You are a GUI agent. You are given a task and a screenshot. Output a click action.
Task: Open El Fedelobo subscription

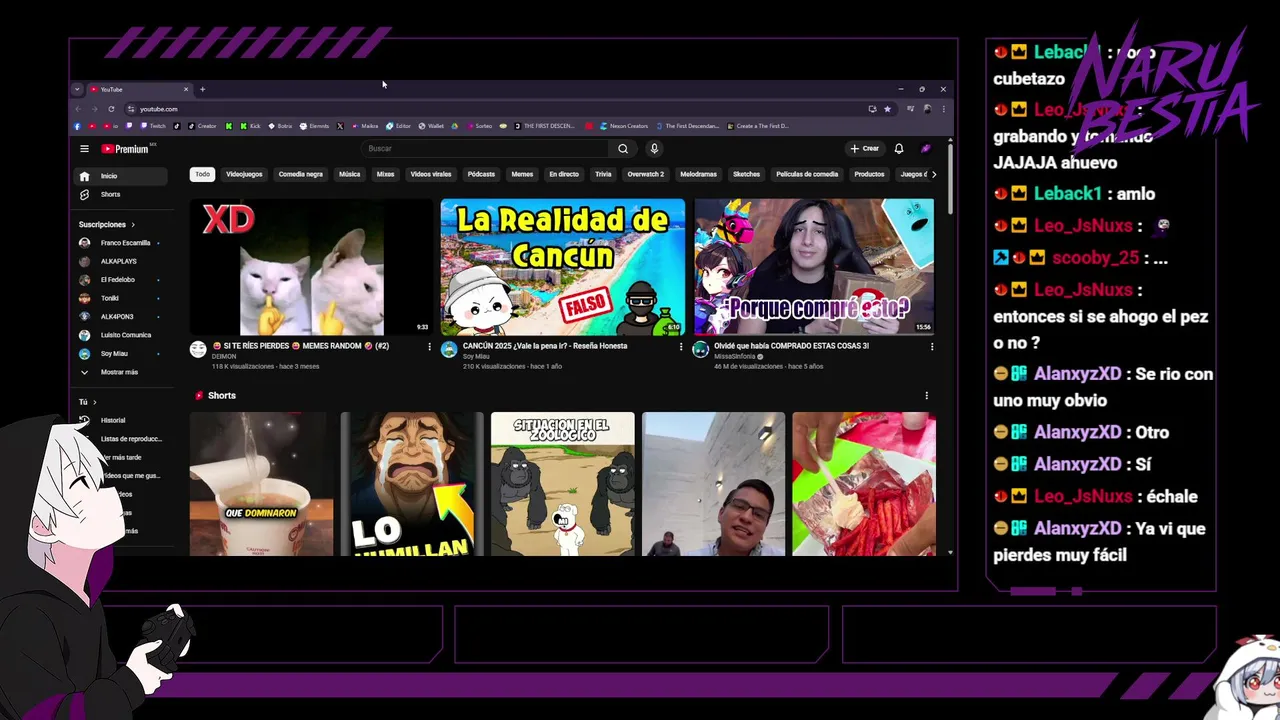(122, 280)
